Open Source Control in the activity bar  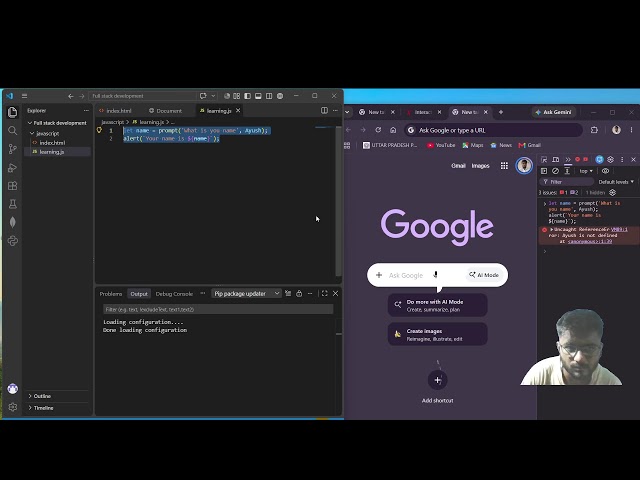click(x=13, y=149)
